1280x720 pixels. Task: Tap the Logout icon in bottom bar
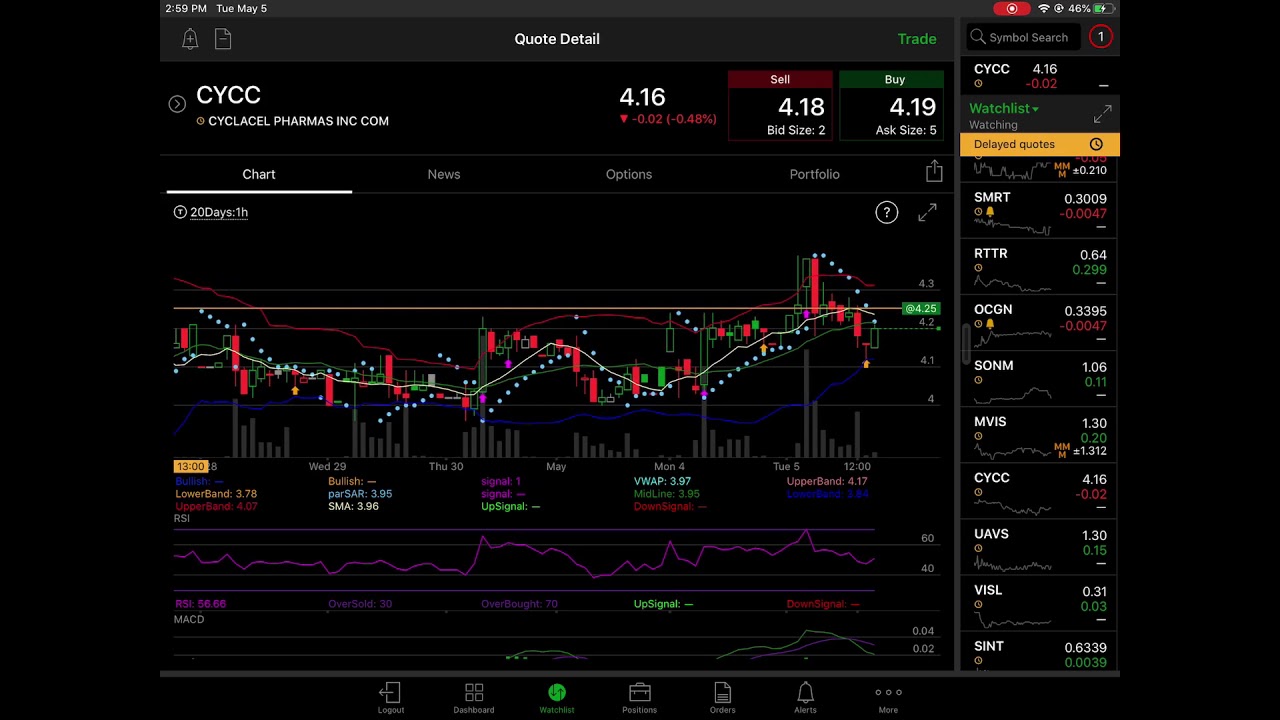(x=391, y=698)
